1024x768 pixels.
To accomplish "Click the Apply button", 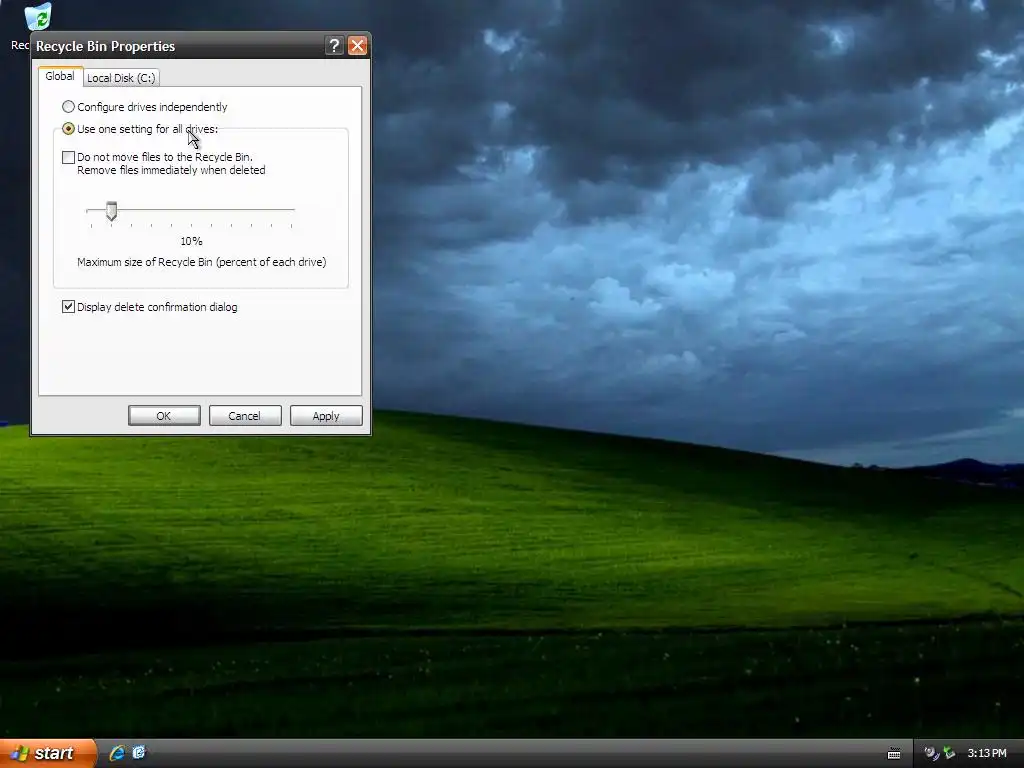I will point(326,416).
